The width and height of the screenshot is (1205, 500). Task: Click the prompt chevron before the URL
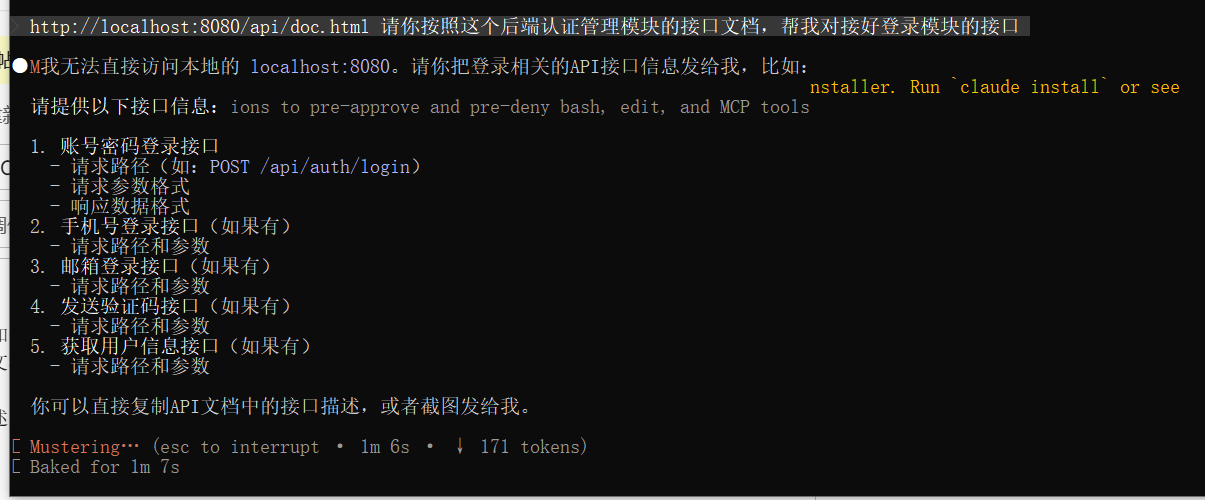(15, 27)
